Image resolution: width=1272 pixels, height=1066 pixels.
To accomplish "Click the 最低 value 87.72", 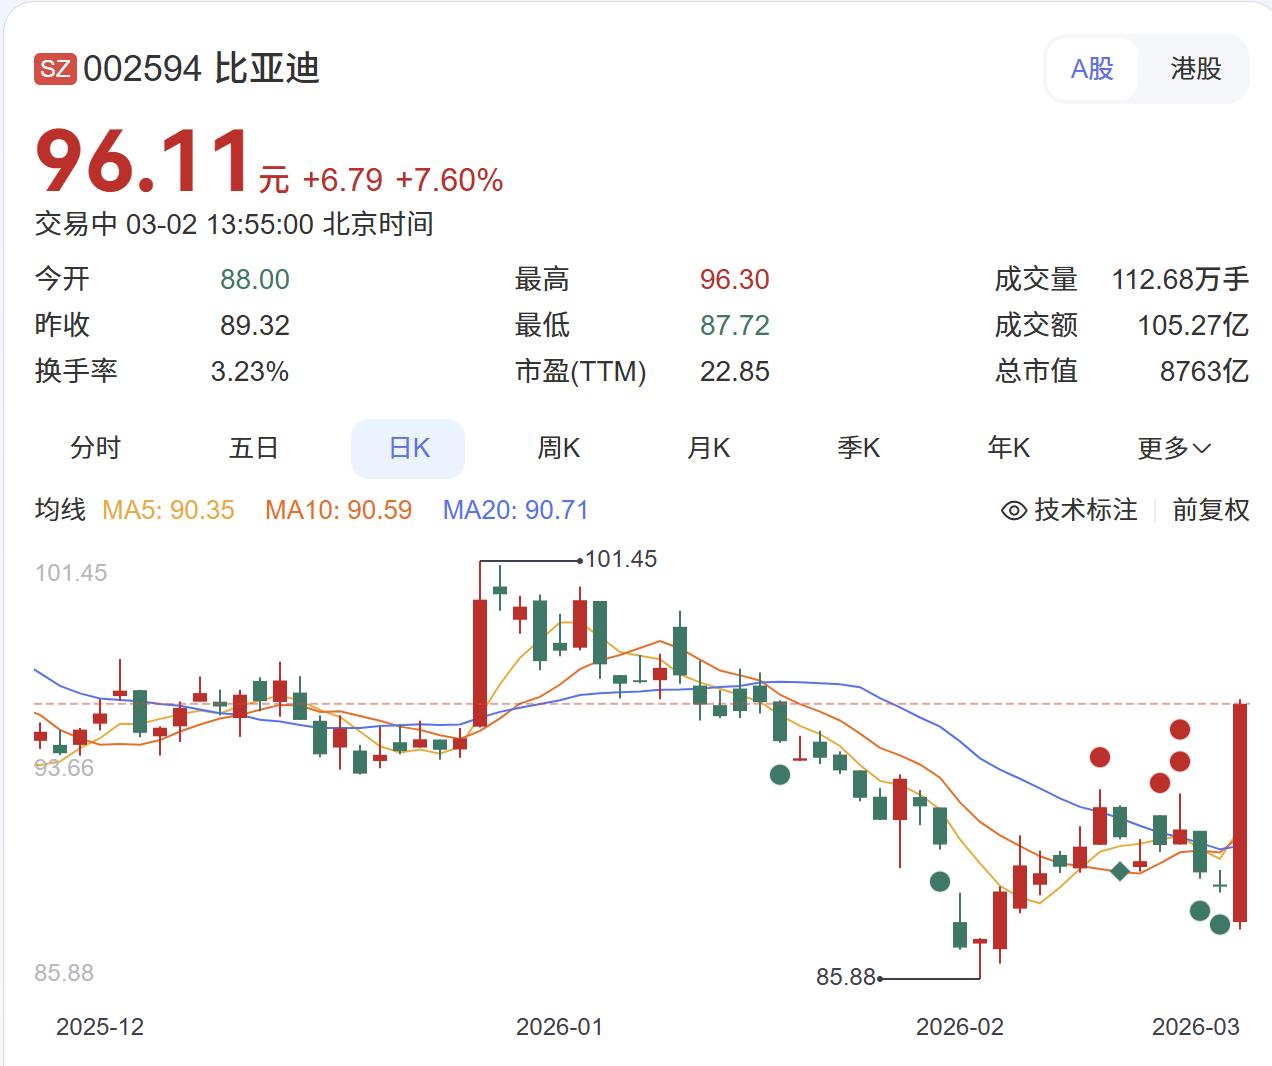I will coord(735,326).
